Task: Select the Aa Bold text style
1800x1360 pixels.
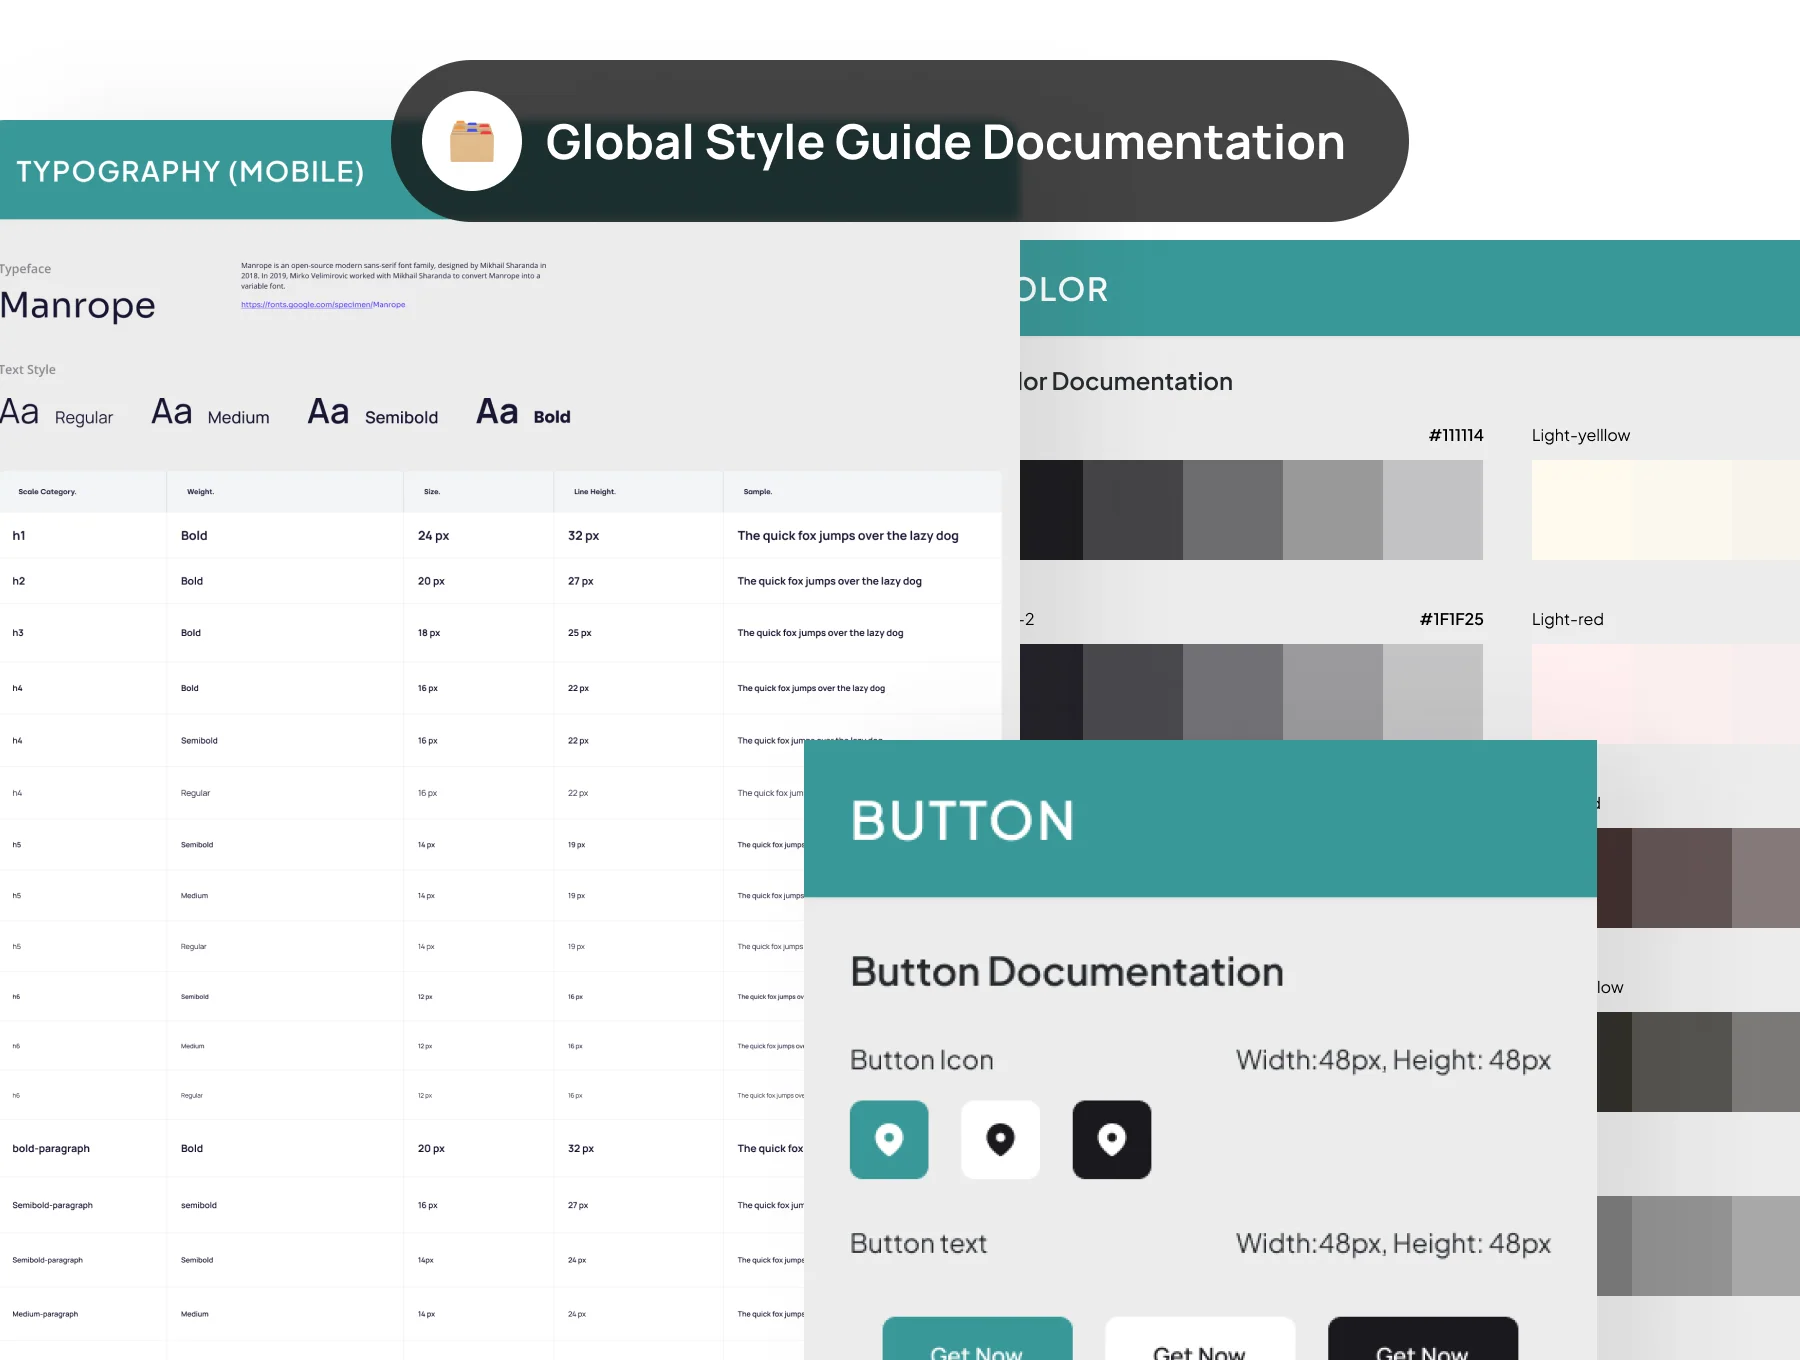Action: click(523, 413)
